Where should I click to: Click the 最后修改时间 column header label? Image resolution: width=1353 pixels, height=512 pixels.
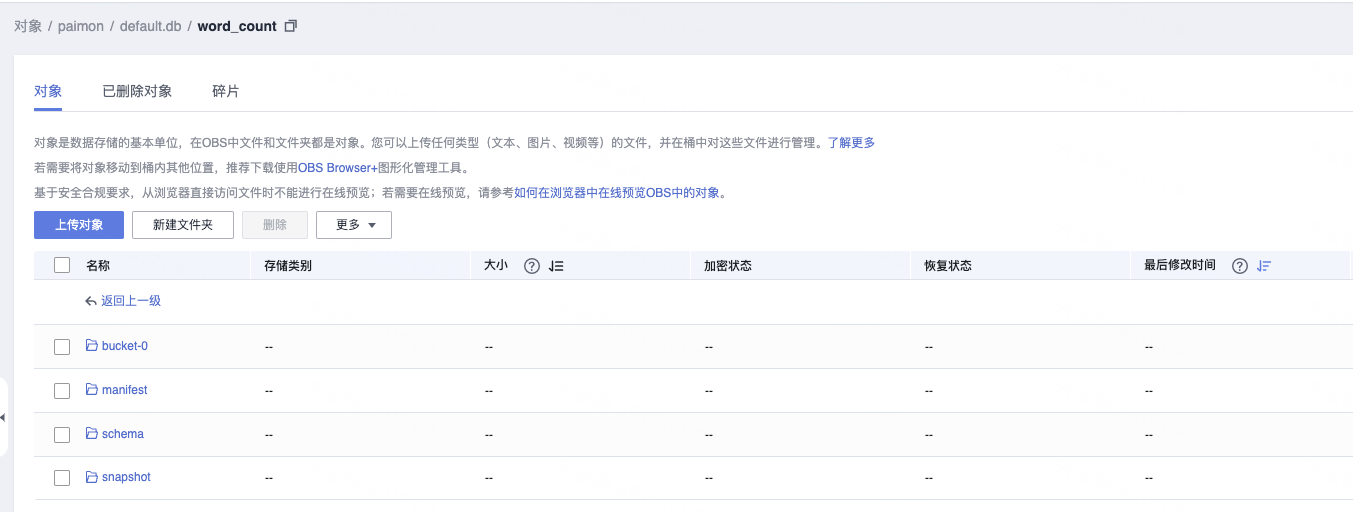click(x=1180, y=266)
